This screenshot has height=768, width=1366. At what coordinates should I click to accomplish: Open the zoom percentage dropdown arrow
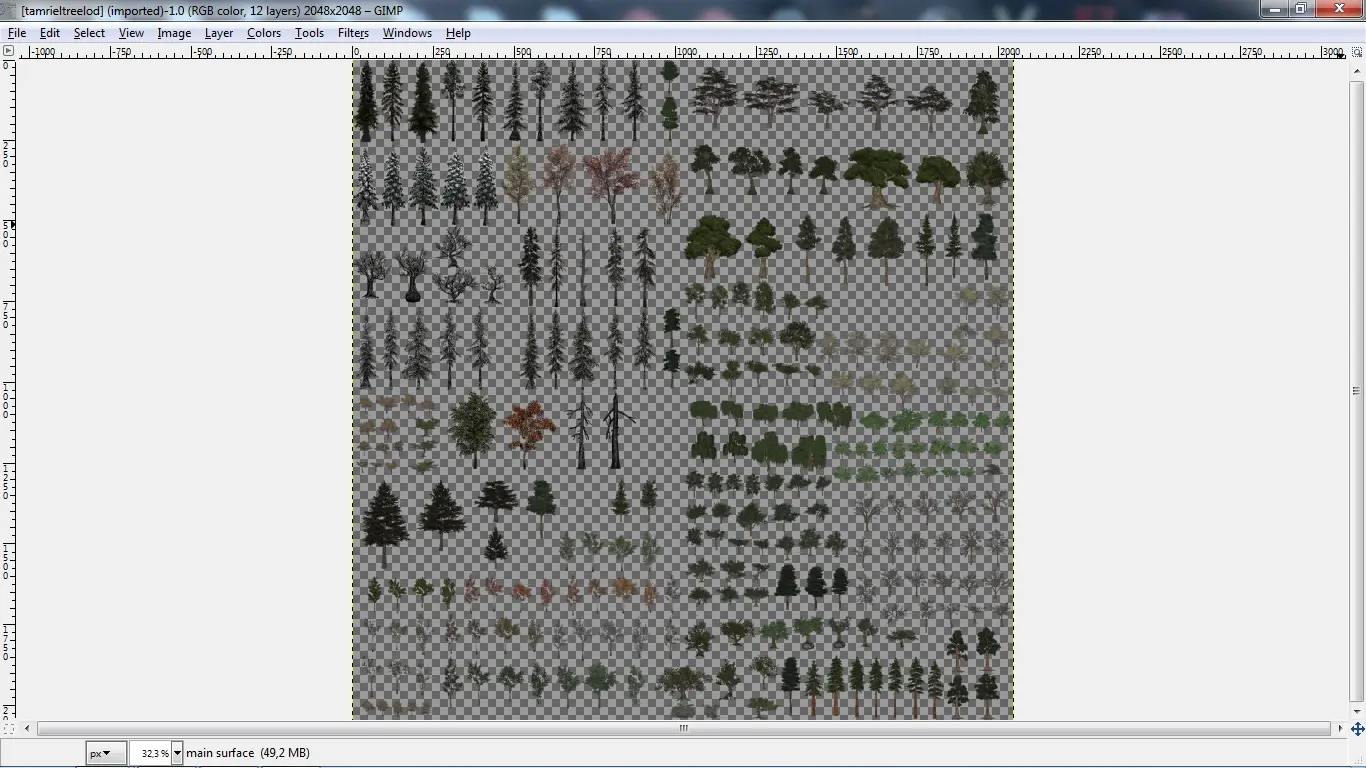(178, 753)
